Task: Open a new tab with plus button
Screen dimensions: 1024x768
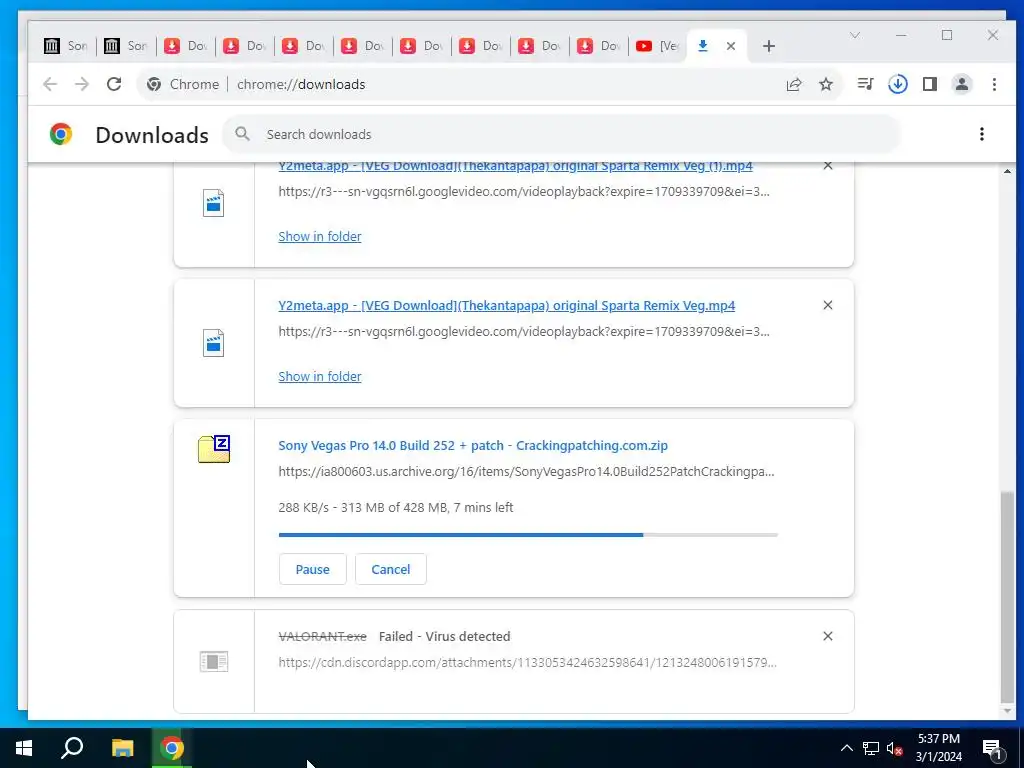Action: coord(769,46)
